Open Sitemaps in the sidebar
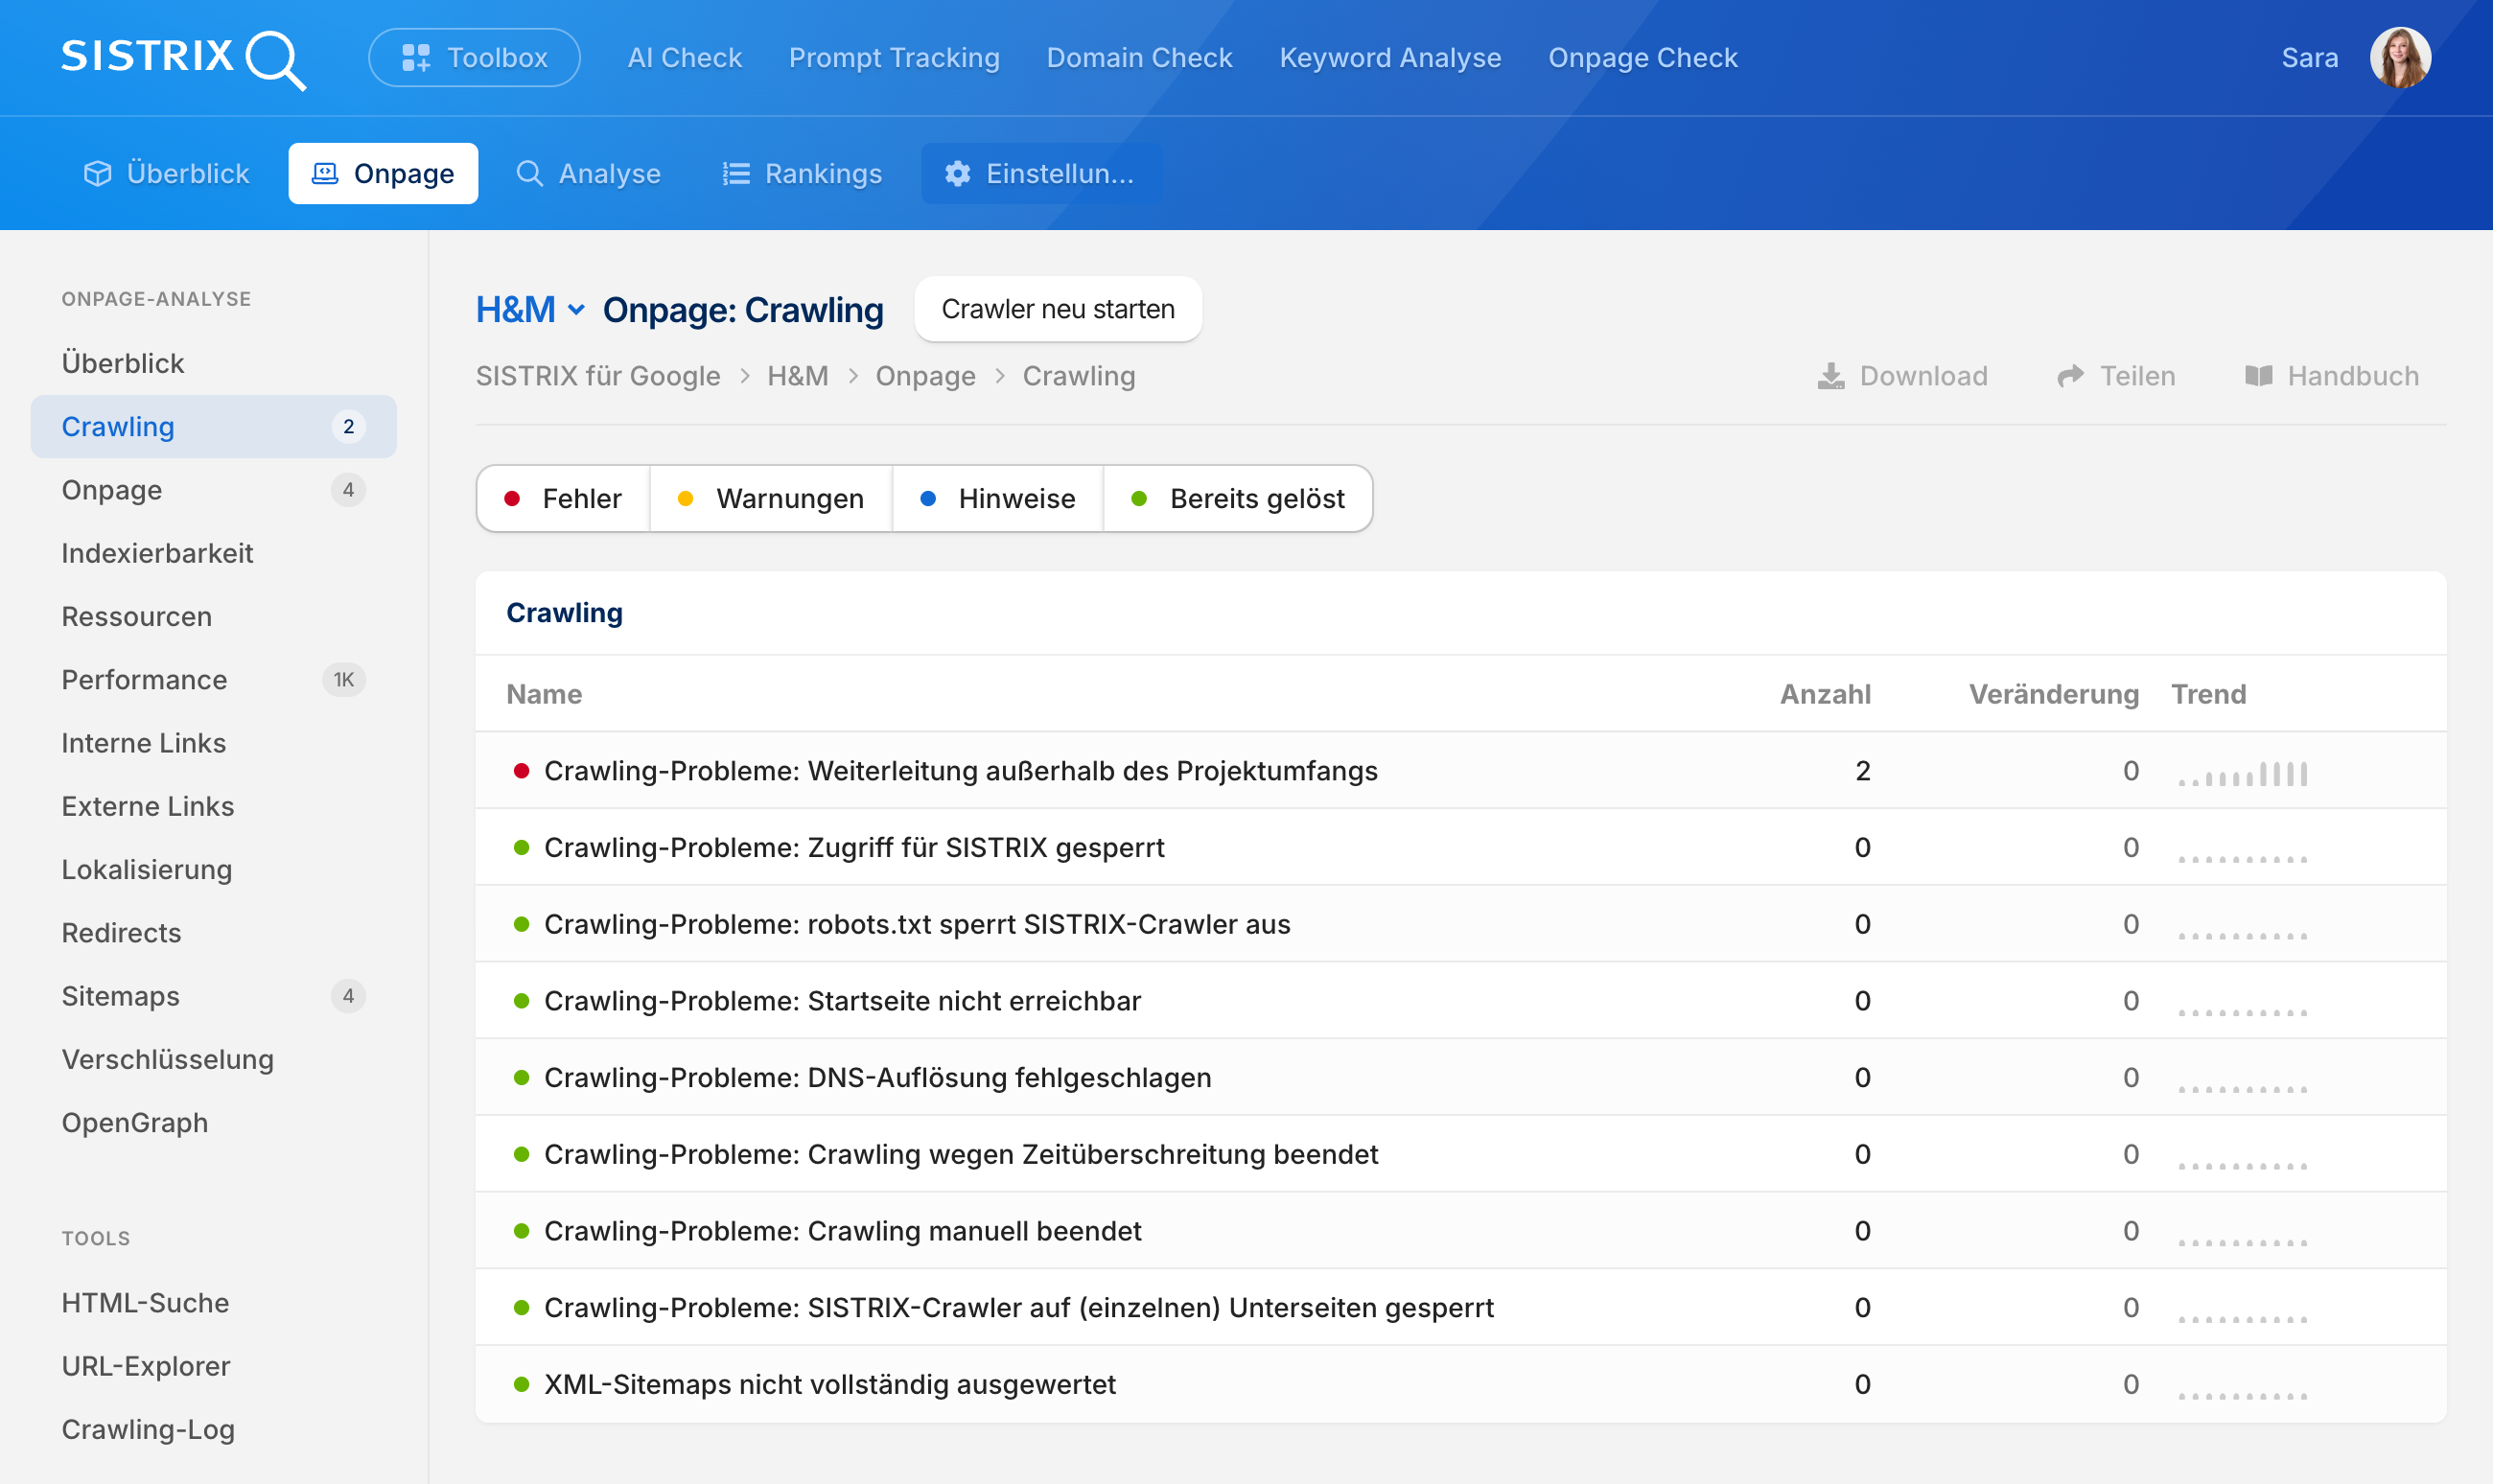 tap(214, 996)
